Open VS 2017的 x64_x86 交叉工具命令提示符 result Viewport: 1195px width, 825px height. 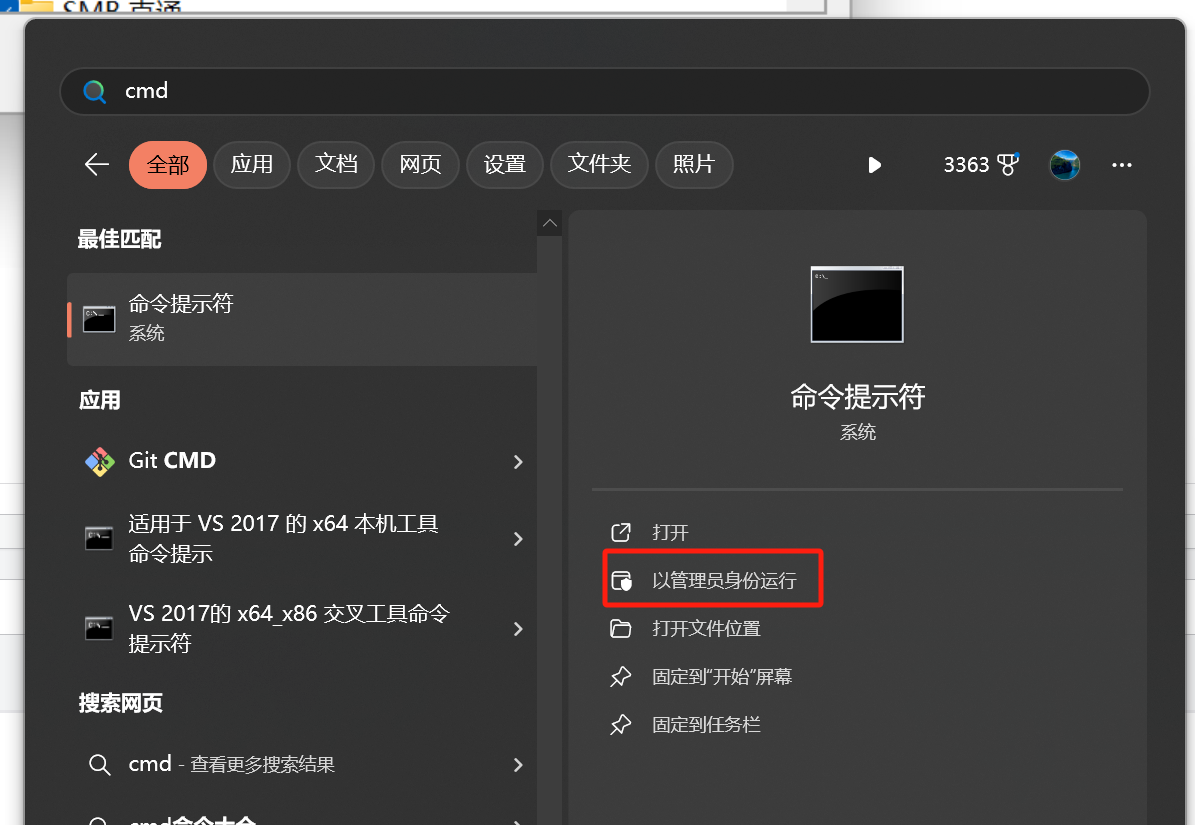point(302,628)
